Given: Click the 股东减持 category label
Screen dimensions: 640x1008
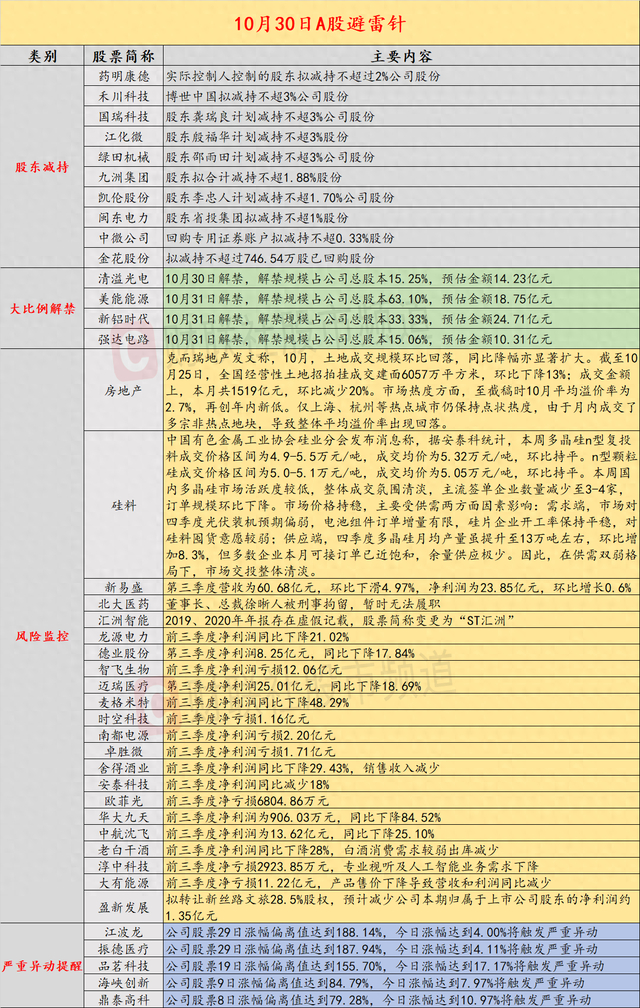Looking at the screenshot, I should tap(42, 168).
